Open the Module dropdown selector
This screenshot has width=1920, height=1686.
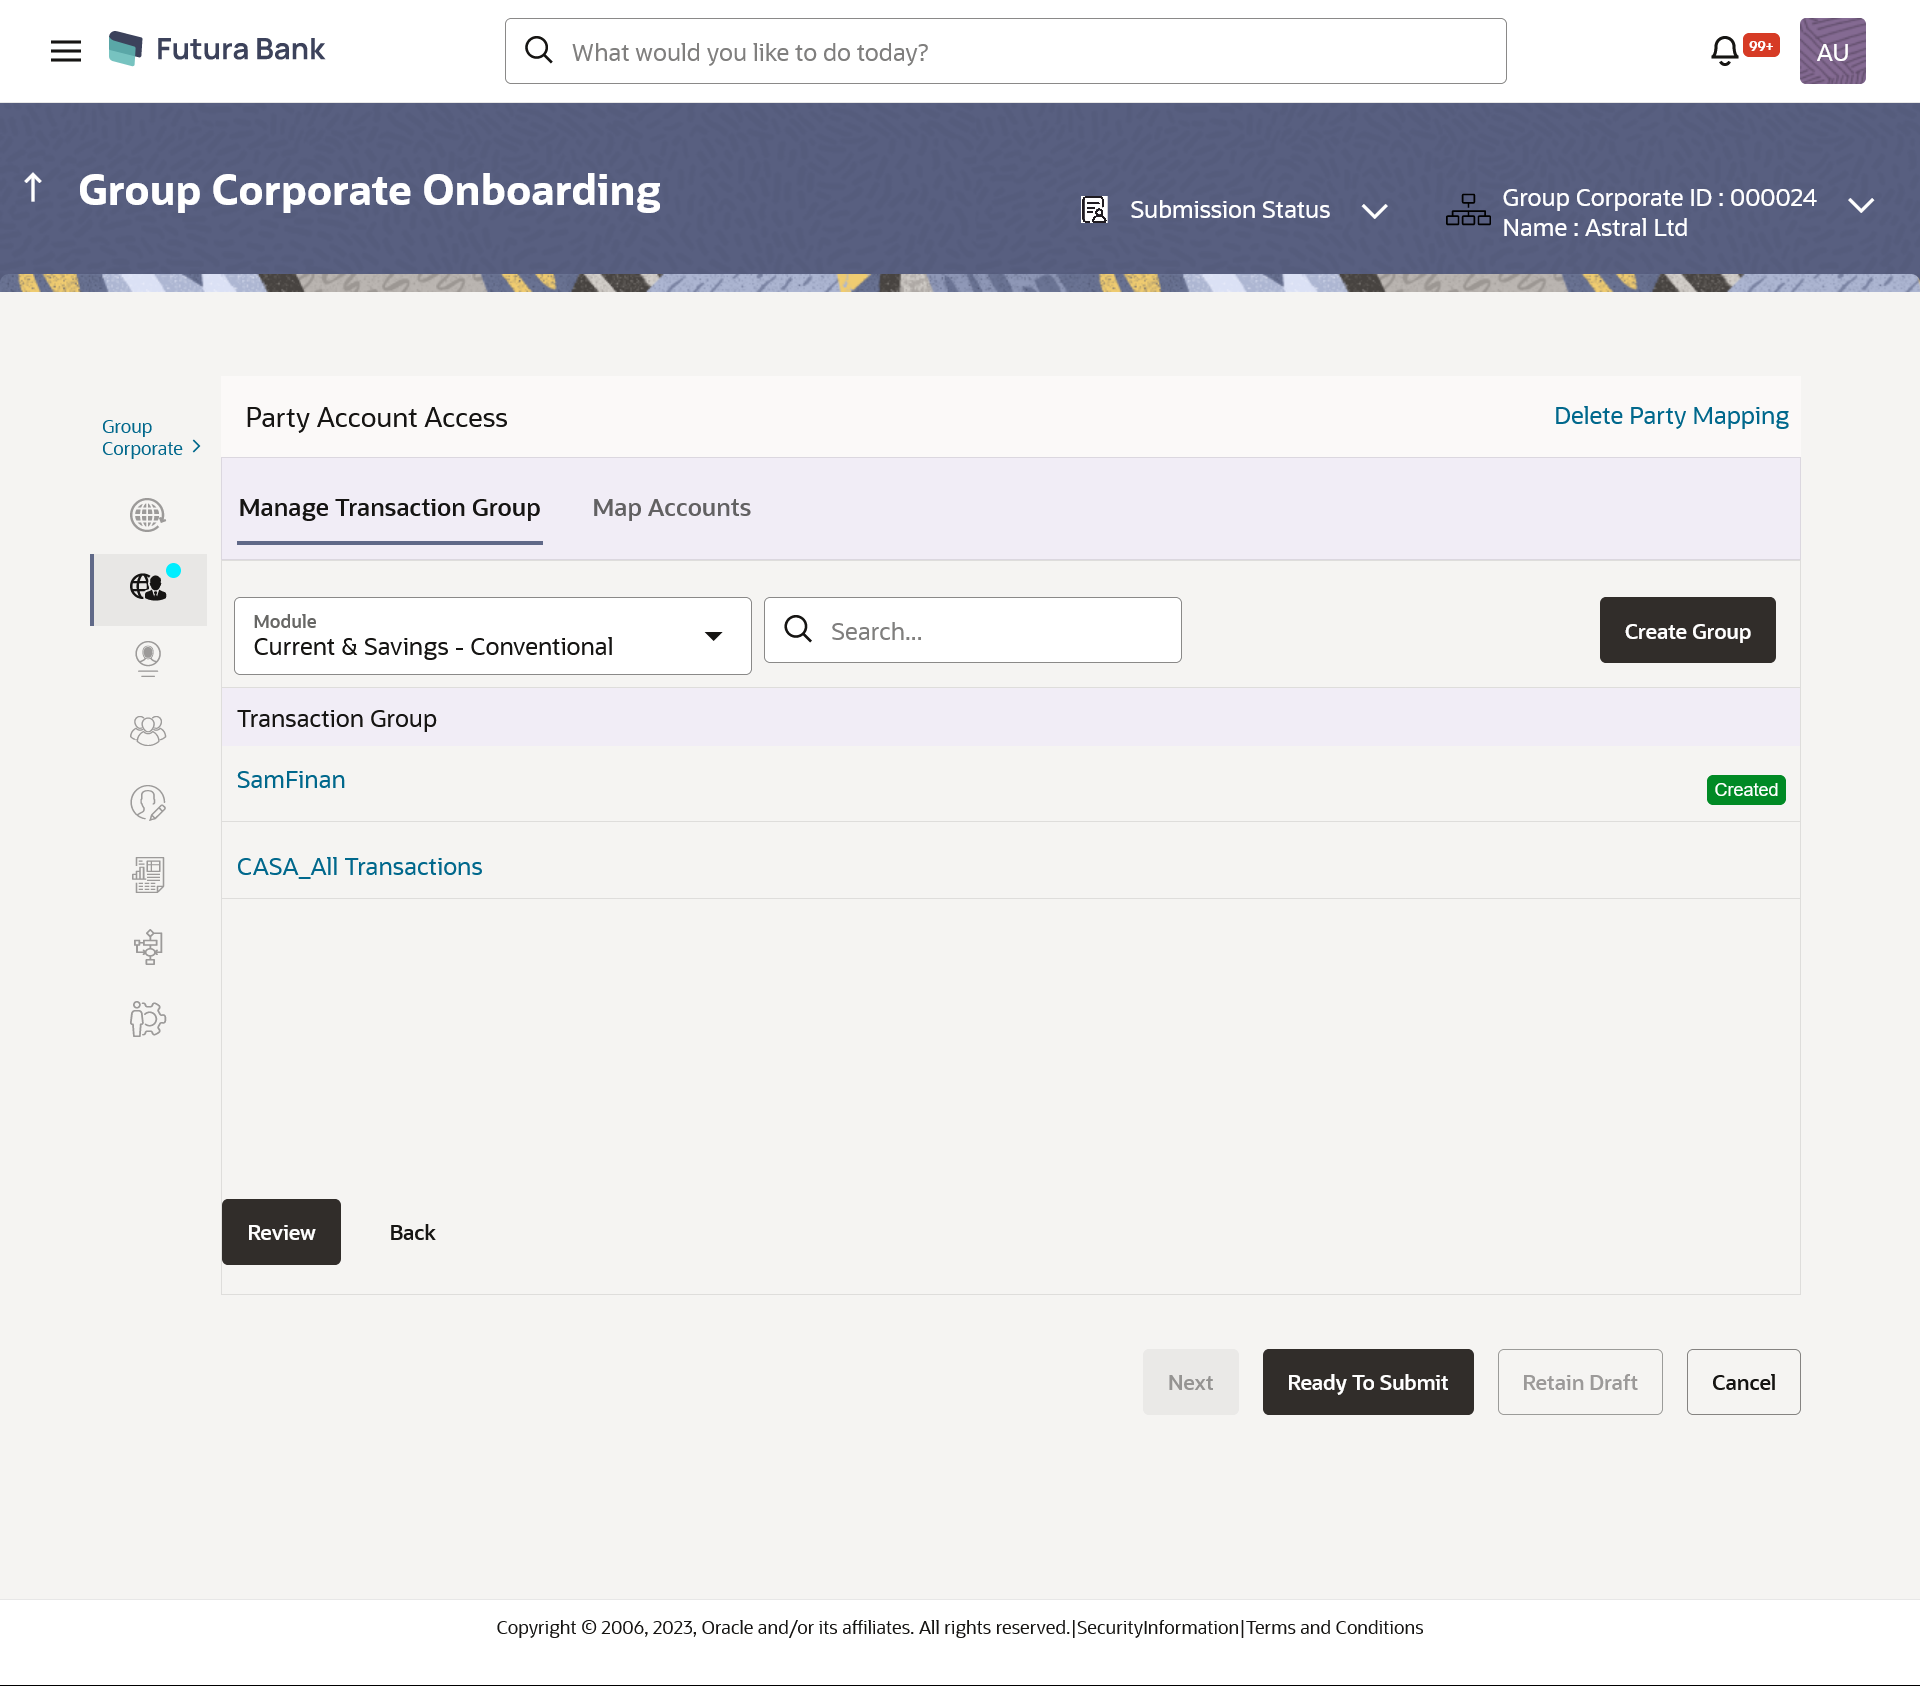pos(492,636)
